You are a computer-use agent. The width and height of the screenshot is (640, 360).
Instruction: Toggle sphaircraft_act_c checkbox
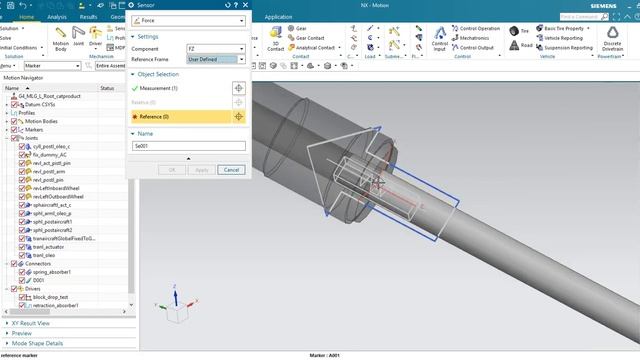[x=22, y=205]
